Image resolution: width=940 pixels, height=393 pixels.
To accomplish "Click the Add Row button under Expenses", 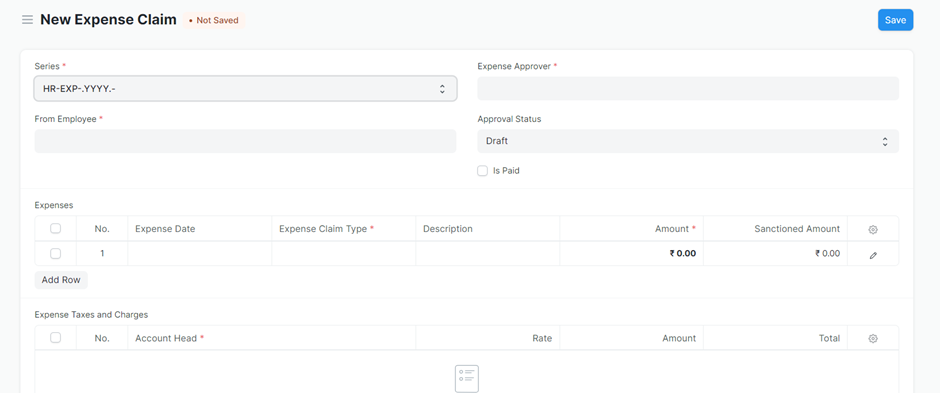I will pos(61,280).
